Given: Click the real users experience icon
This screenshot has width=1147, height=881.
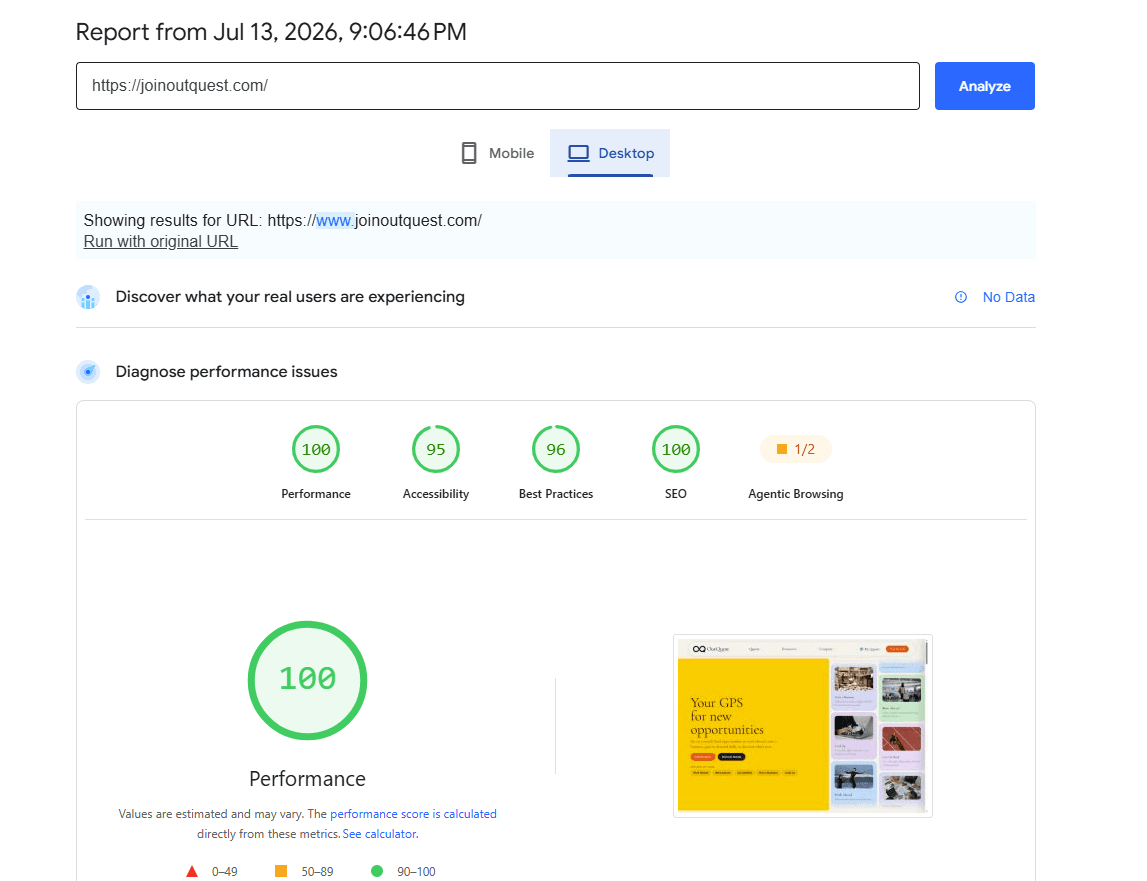Looking at the screenshot, I should (x=88, y=297).
